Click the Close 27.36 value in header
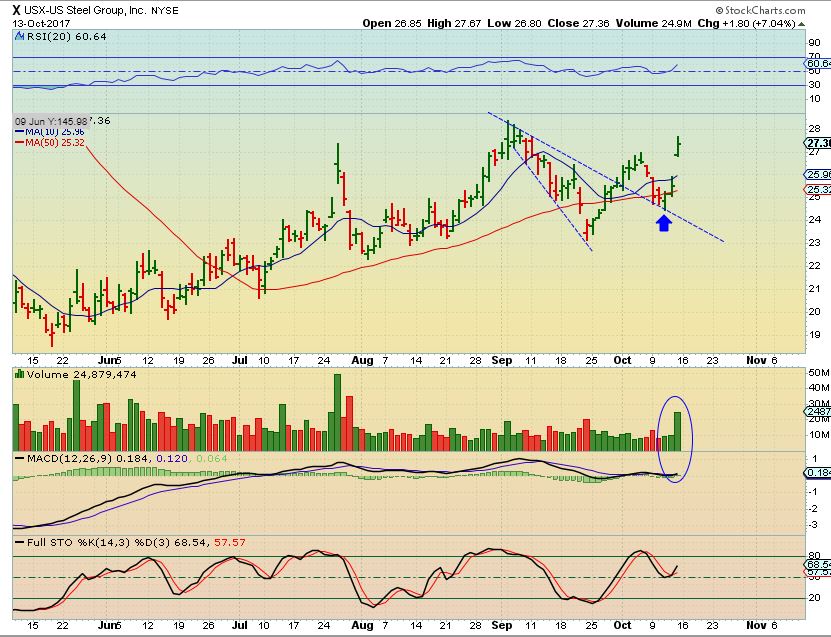Viewport: 831px width, 637px height. [578, 23]
